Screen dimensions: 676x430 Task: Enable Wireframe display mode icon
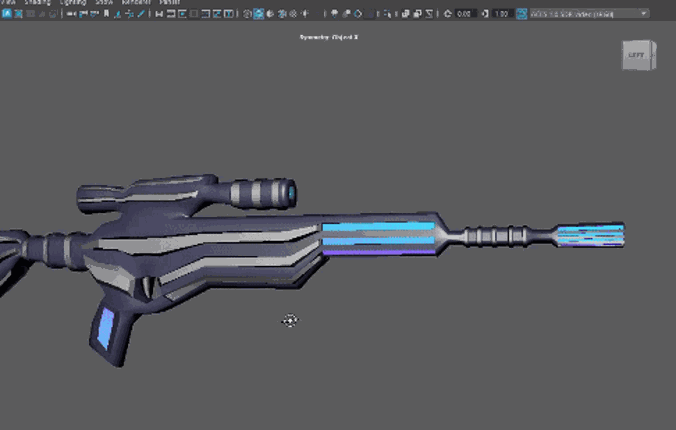[x=246, y=14]
